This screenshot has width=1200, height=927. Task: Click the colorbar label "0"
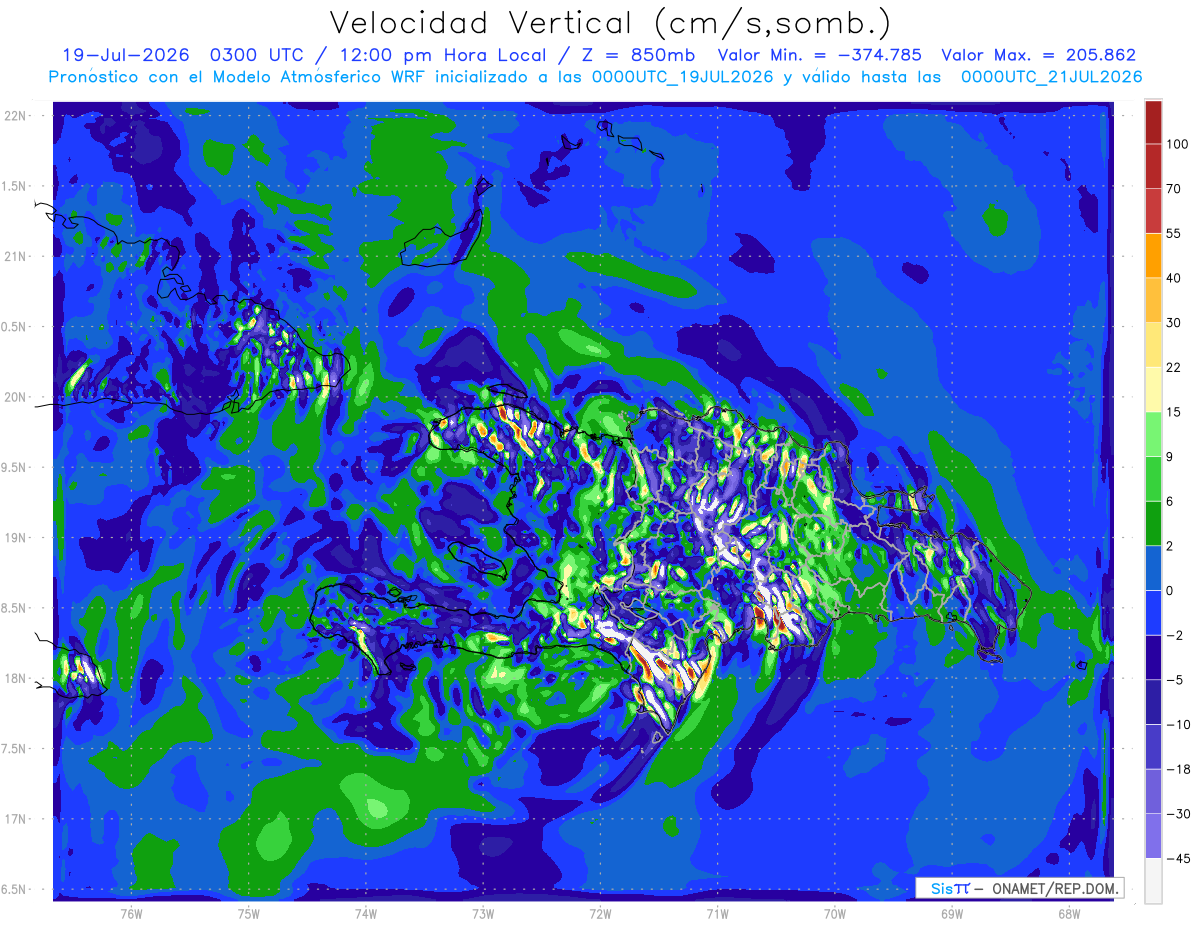[1169, 590]
